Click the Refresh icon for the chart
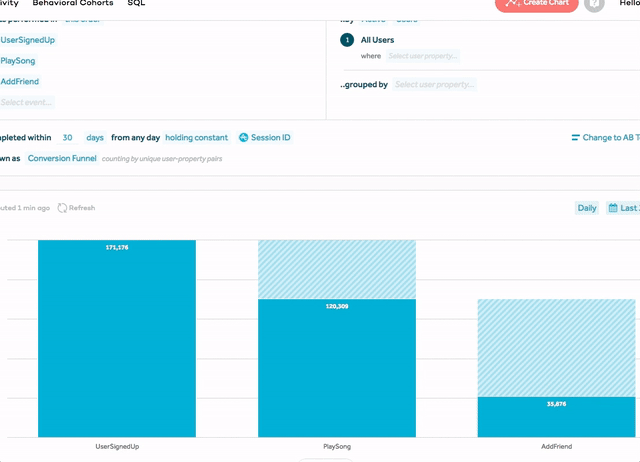This screenshot has height=462, width=640. click(63, 208)
